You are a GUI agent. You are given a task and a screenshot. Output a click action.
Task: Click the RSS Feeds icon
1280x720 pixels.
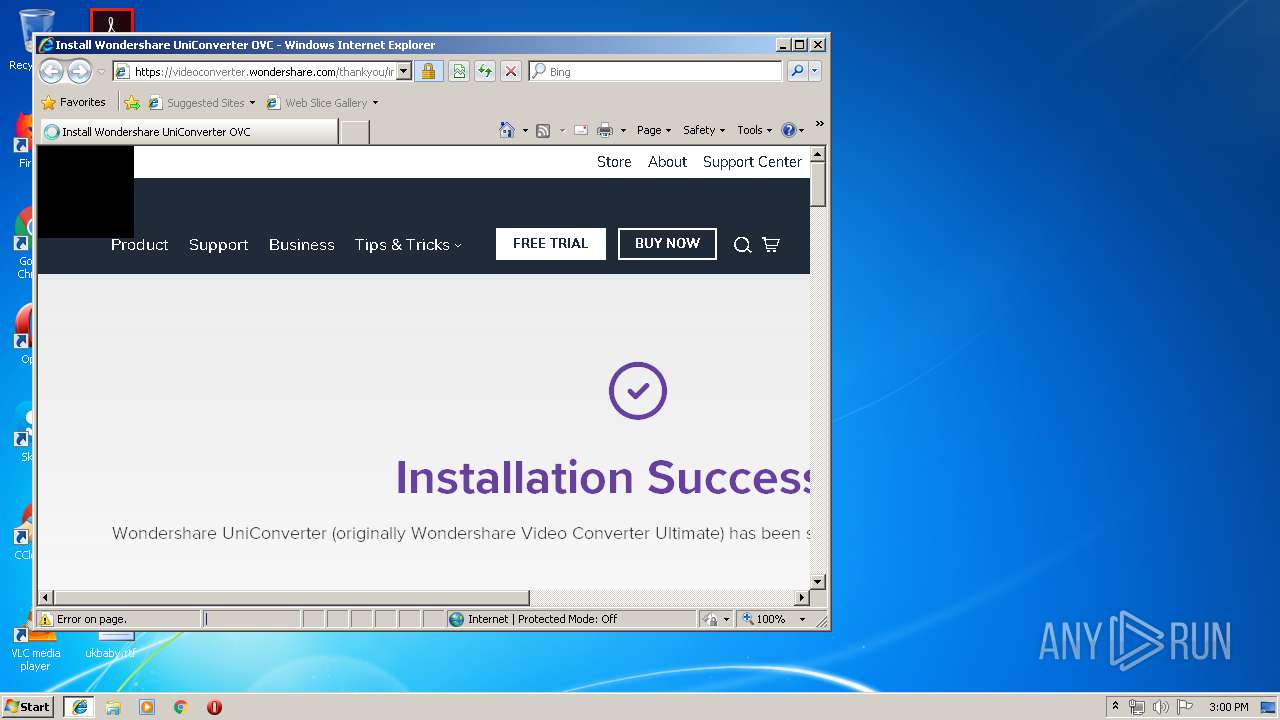pos(543,130)
